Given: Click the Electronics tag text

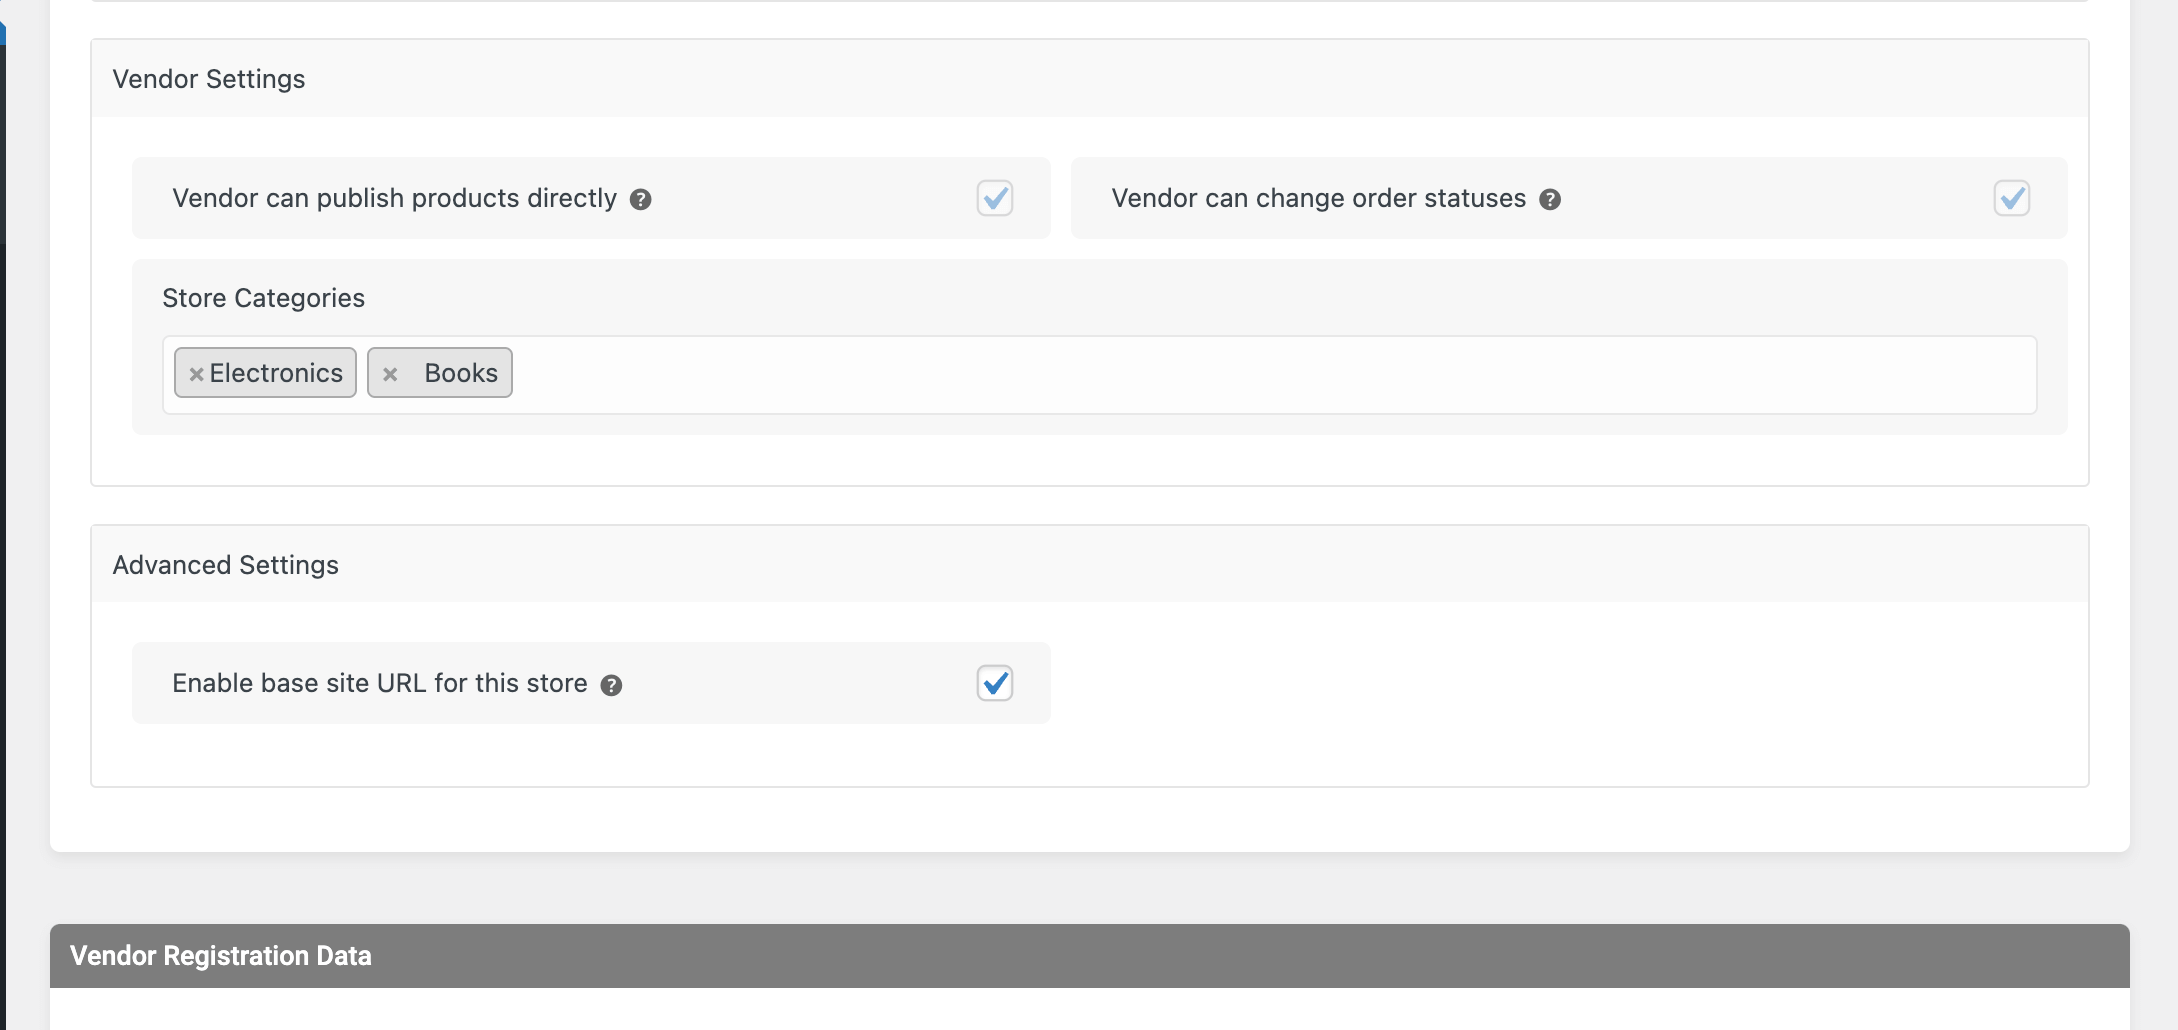Looking at the screenshot, I should pos(276,373).
